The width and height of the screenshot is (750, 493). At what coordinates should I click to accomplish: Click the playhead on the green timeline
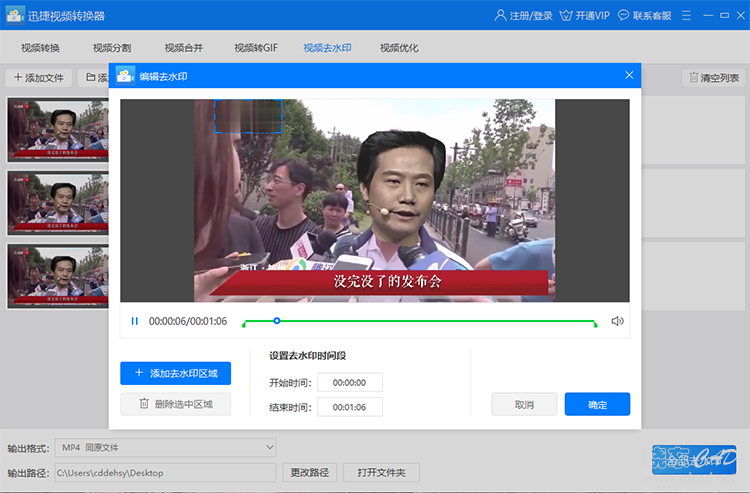[x=277, y=321]
